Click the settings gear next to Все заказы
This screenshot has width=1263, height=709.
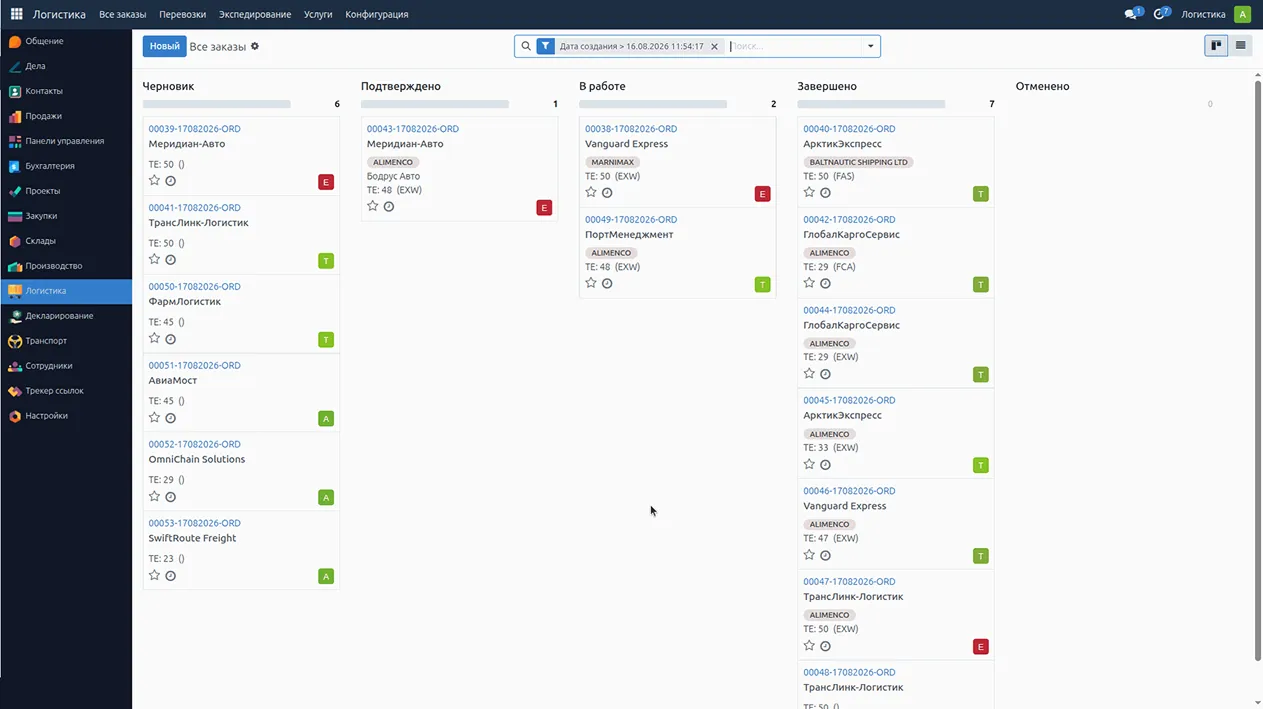point(255,46)
